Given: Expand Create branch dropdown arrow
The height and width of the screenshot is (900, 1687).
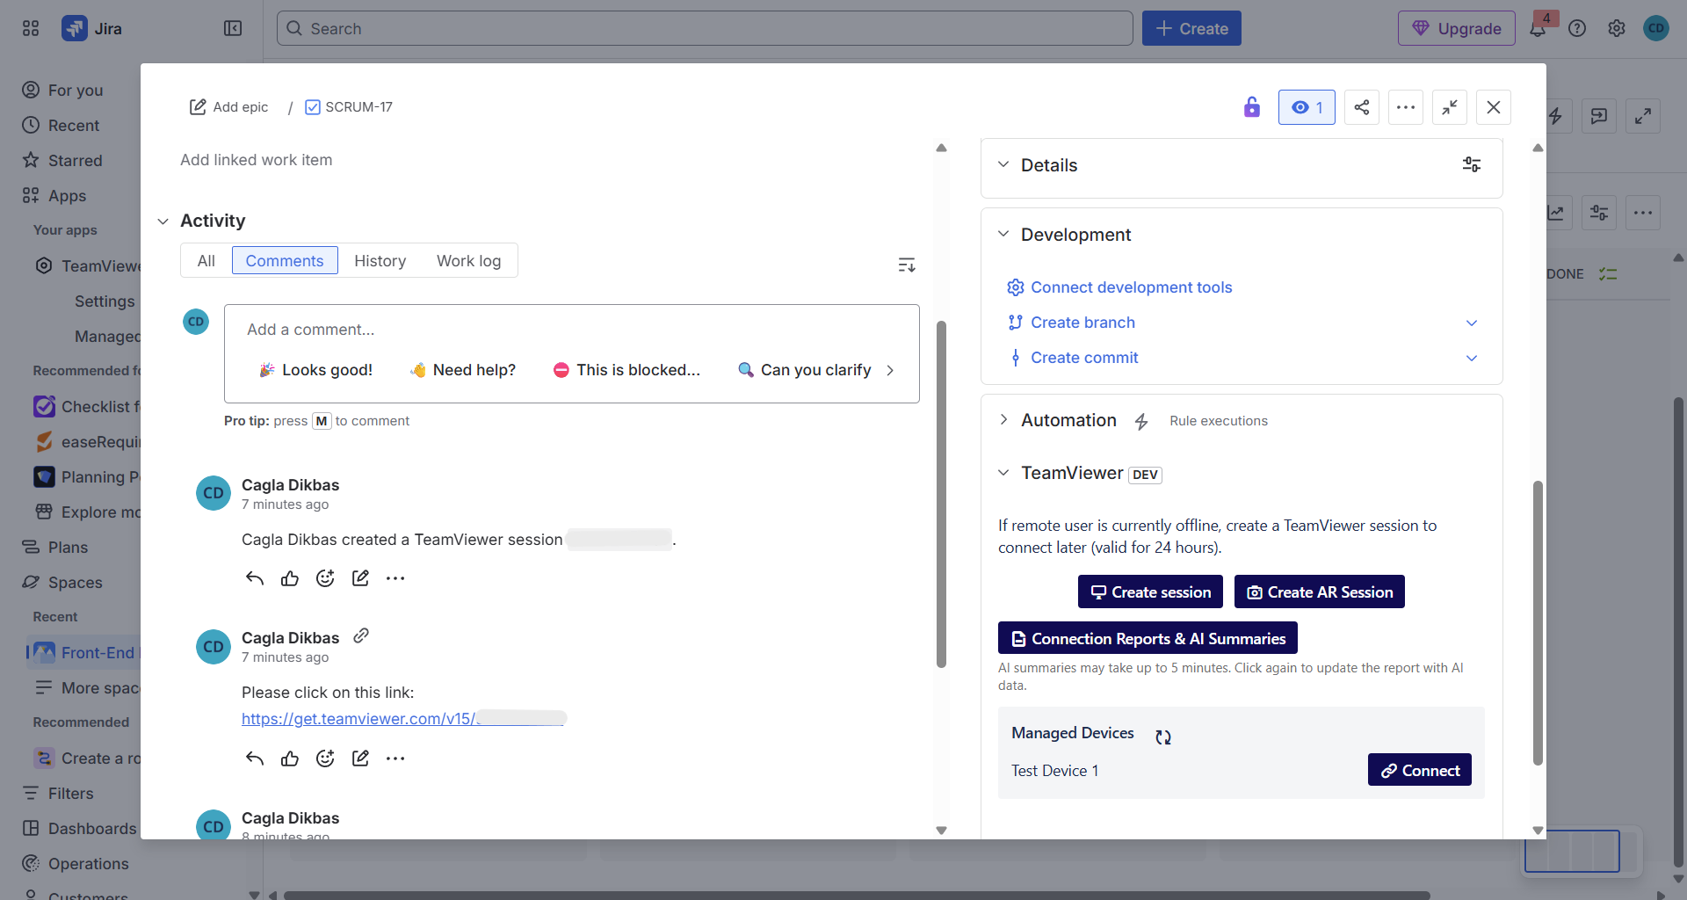Looking at the screenshot, I should tap(1471, 323).
